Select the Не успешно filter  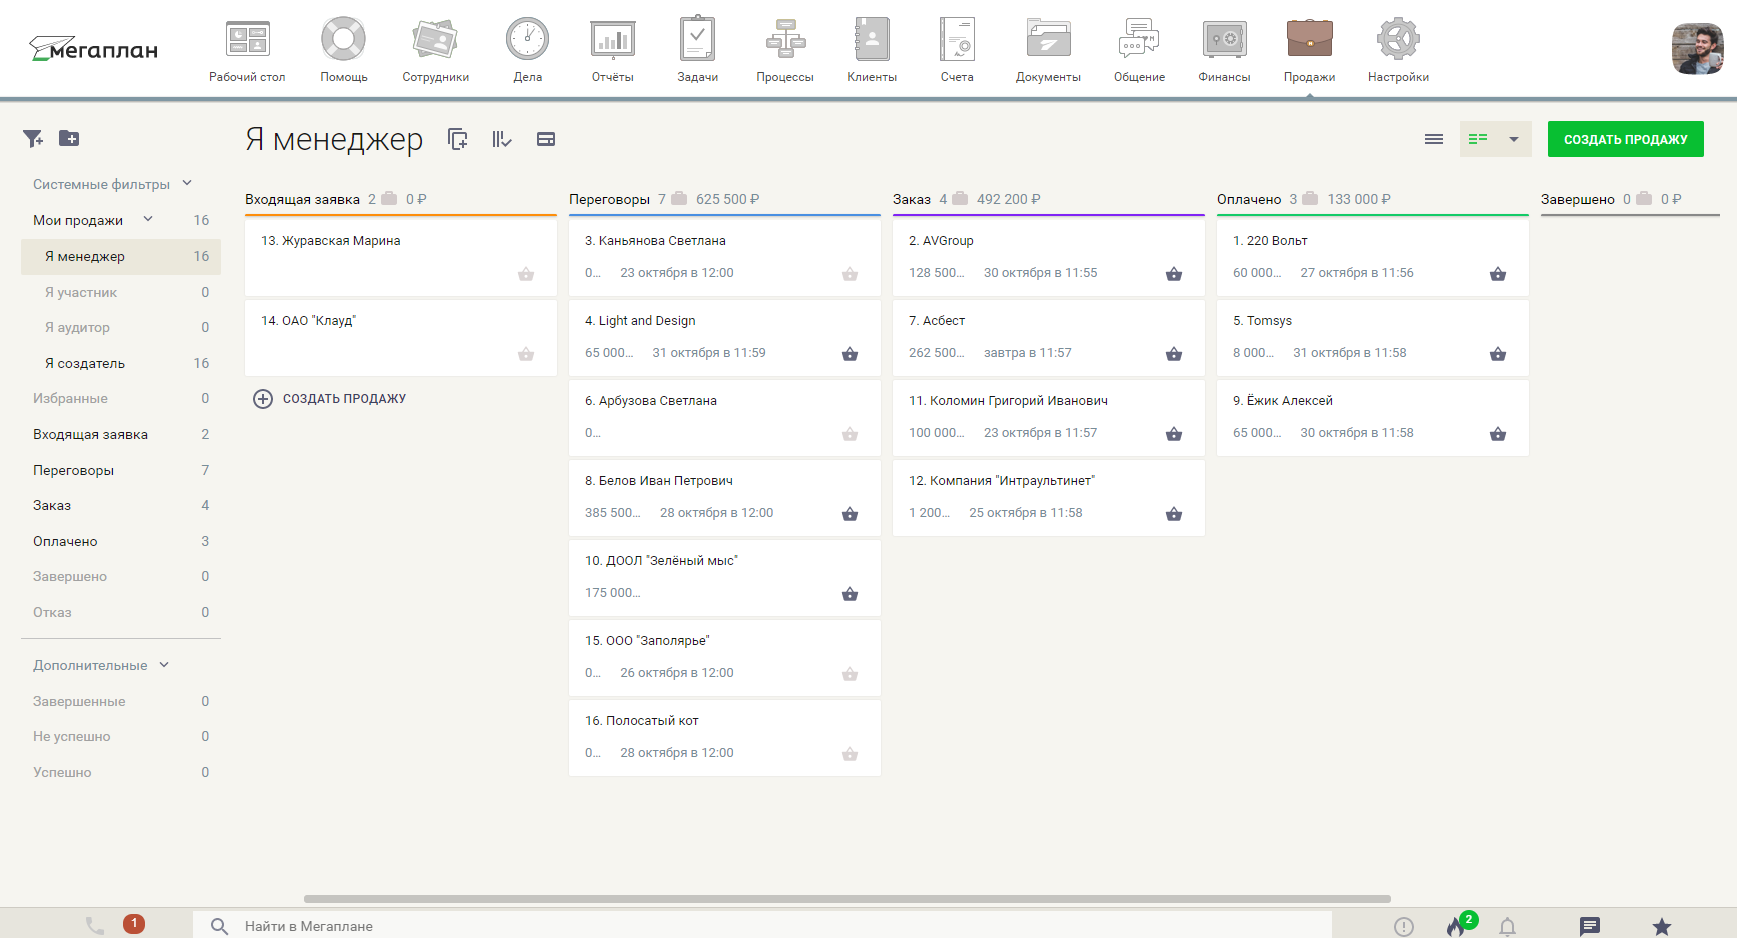(x=121, y=736)
